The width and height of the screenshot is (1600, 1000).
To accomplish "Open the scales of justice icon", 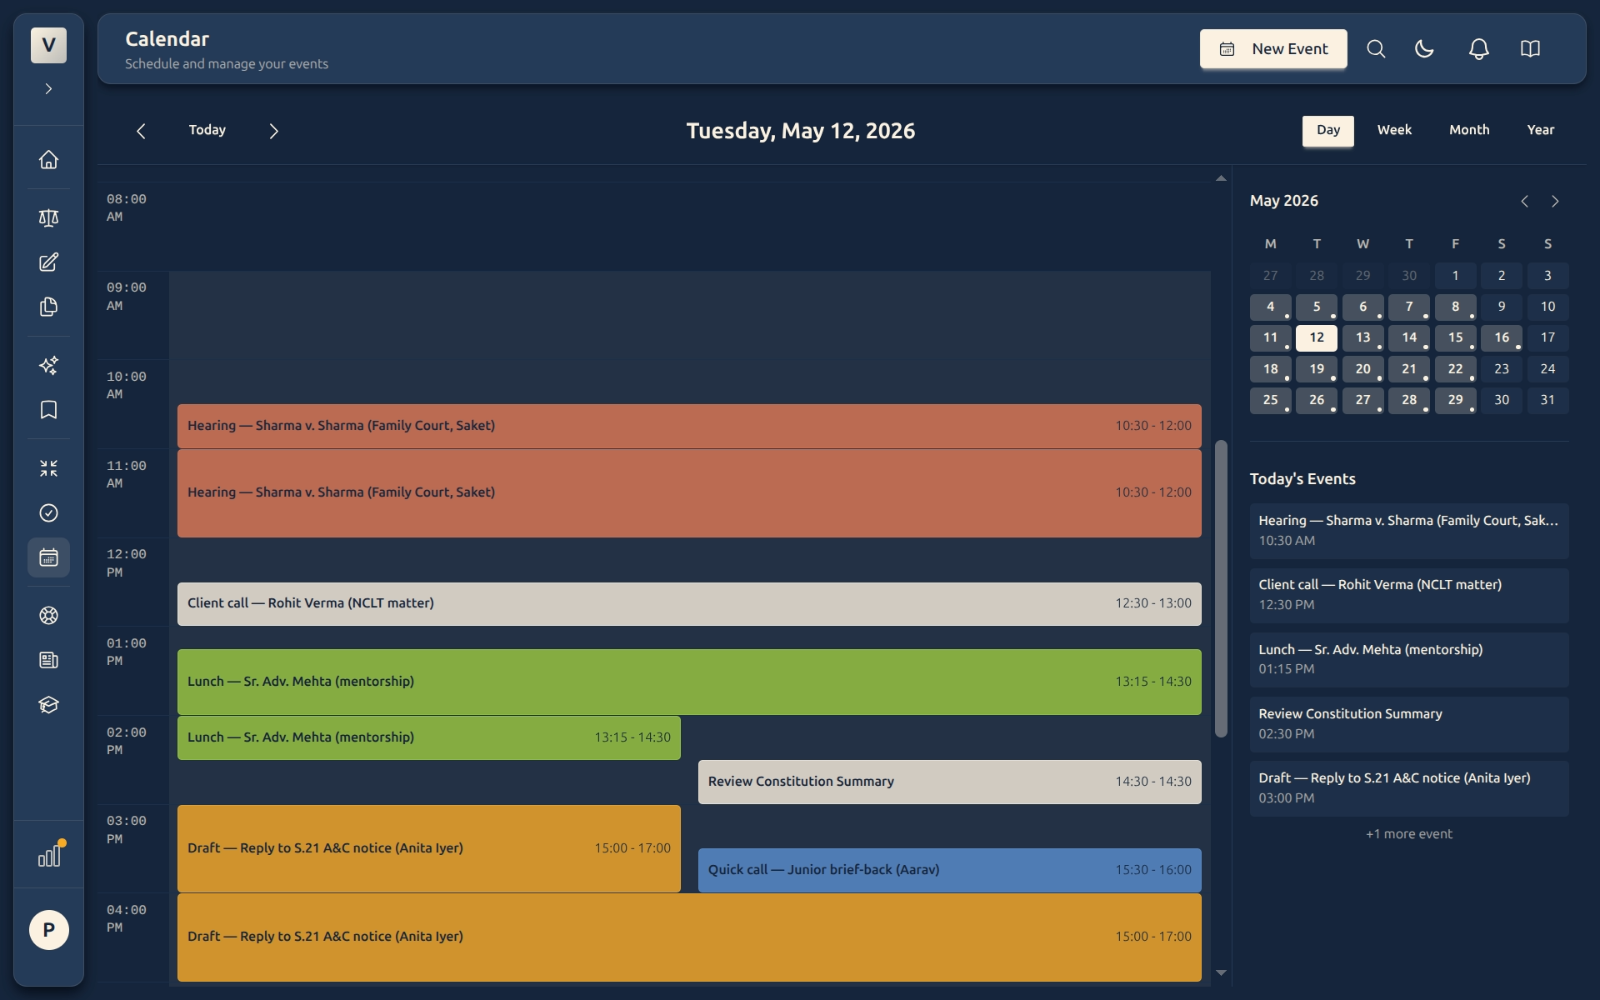I will pyautogui.click(x=48, y=218).
